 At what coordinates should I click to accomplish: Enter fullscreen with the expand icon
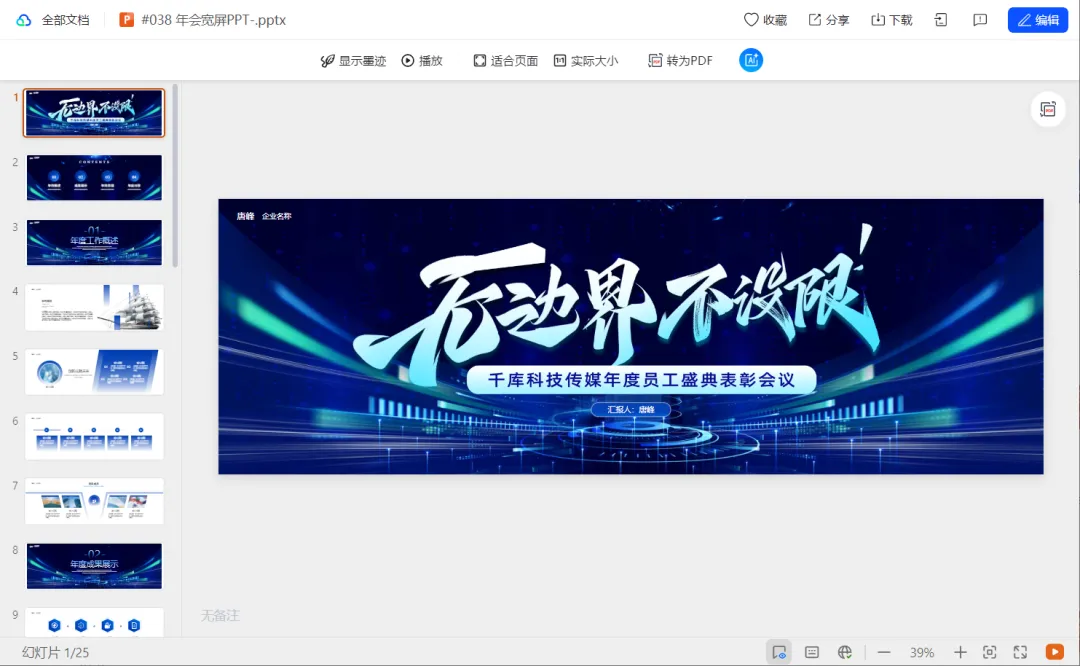[1020, 652]
